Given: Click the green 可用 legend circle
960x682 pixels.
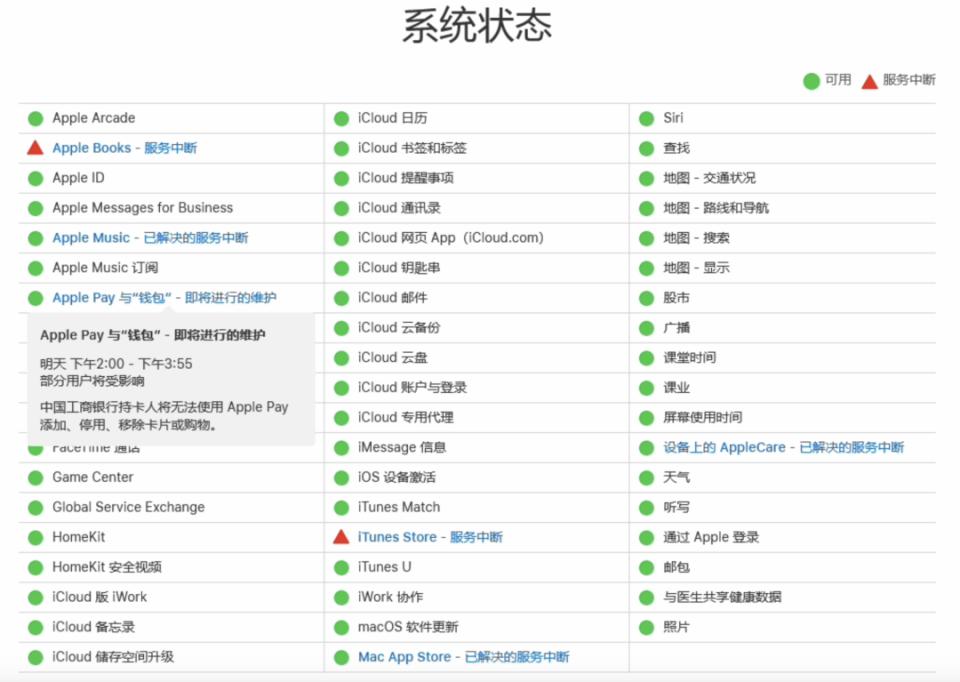Looking at the screenshot, I should [811, 80].
